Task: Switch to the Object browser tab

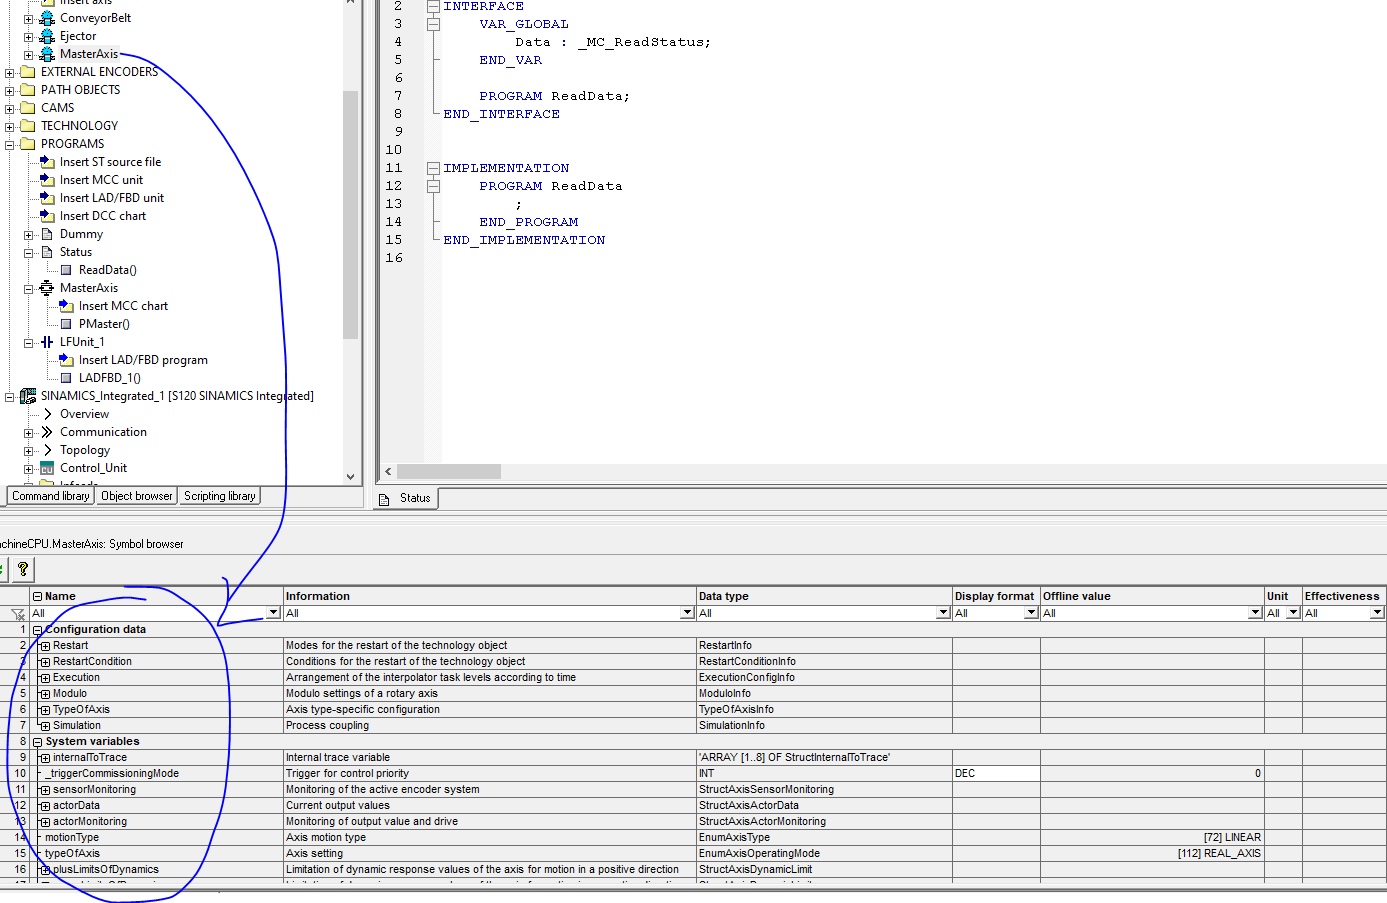Action: click(x=137, y=496)
